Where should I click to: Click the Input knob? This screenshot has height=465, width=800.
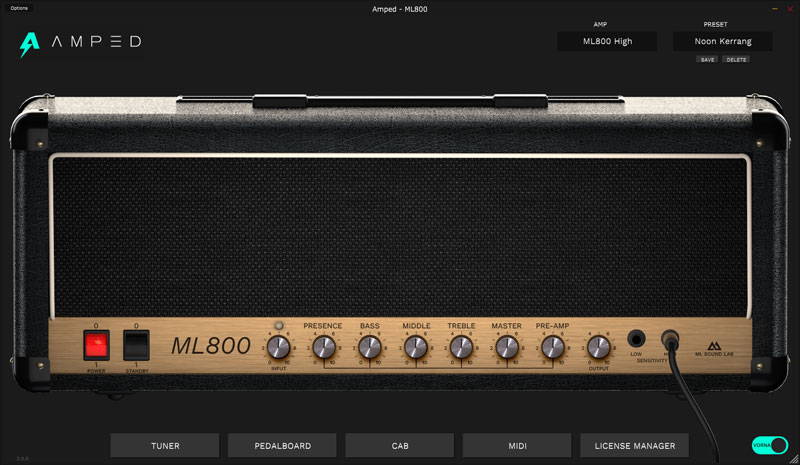pos(279,348)
